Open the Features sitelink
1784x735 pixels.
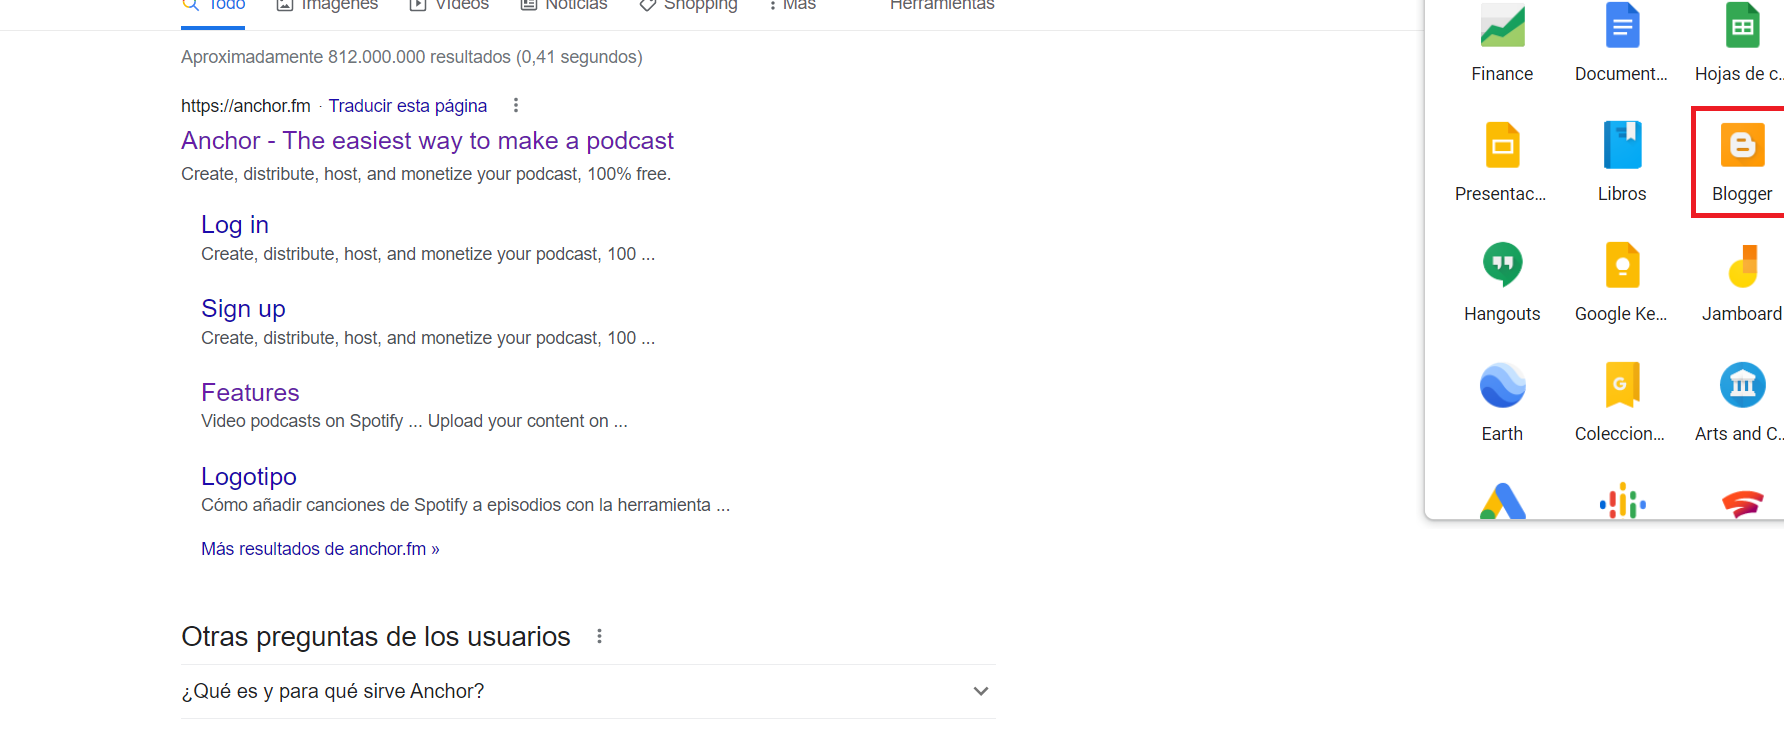(x=250, y=393)
